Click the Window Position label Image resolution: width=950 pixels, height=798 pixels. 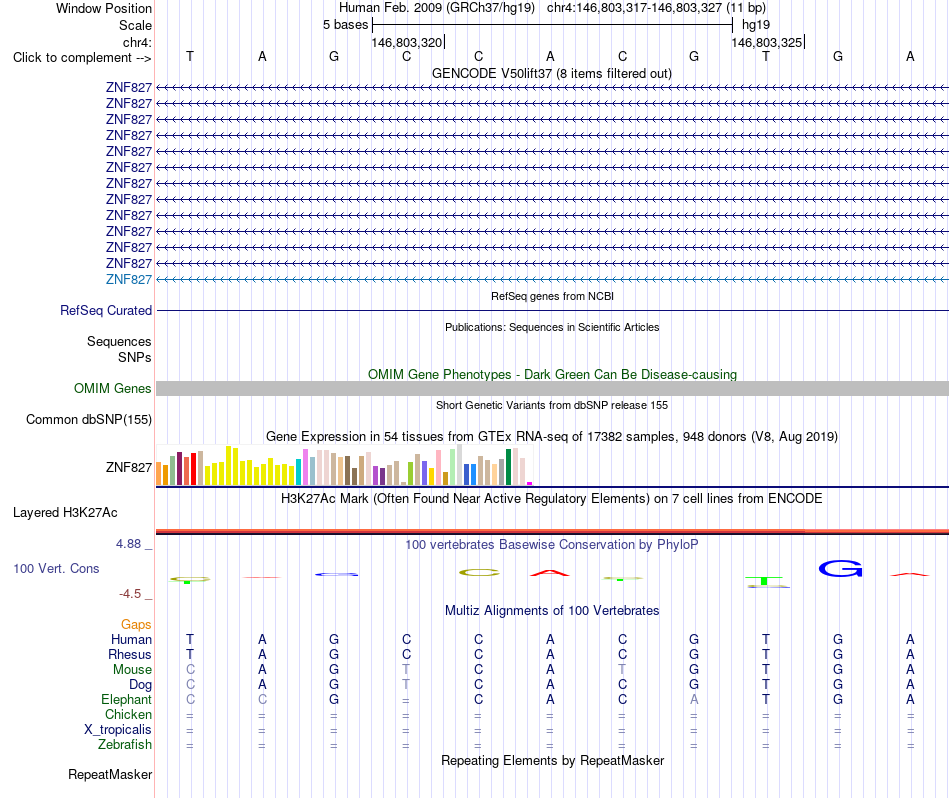(x=104, y=8)
